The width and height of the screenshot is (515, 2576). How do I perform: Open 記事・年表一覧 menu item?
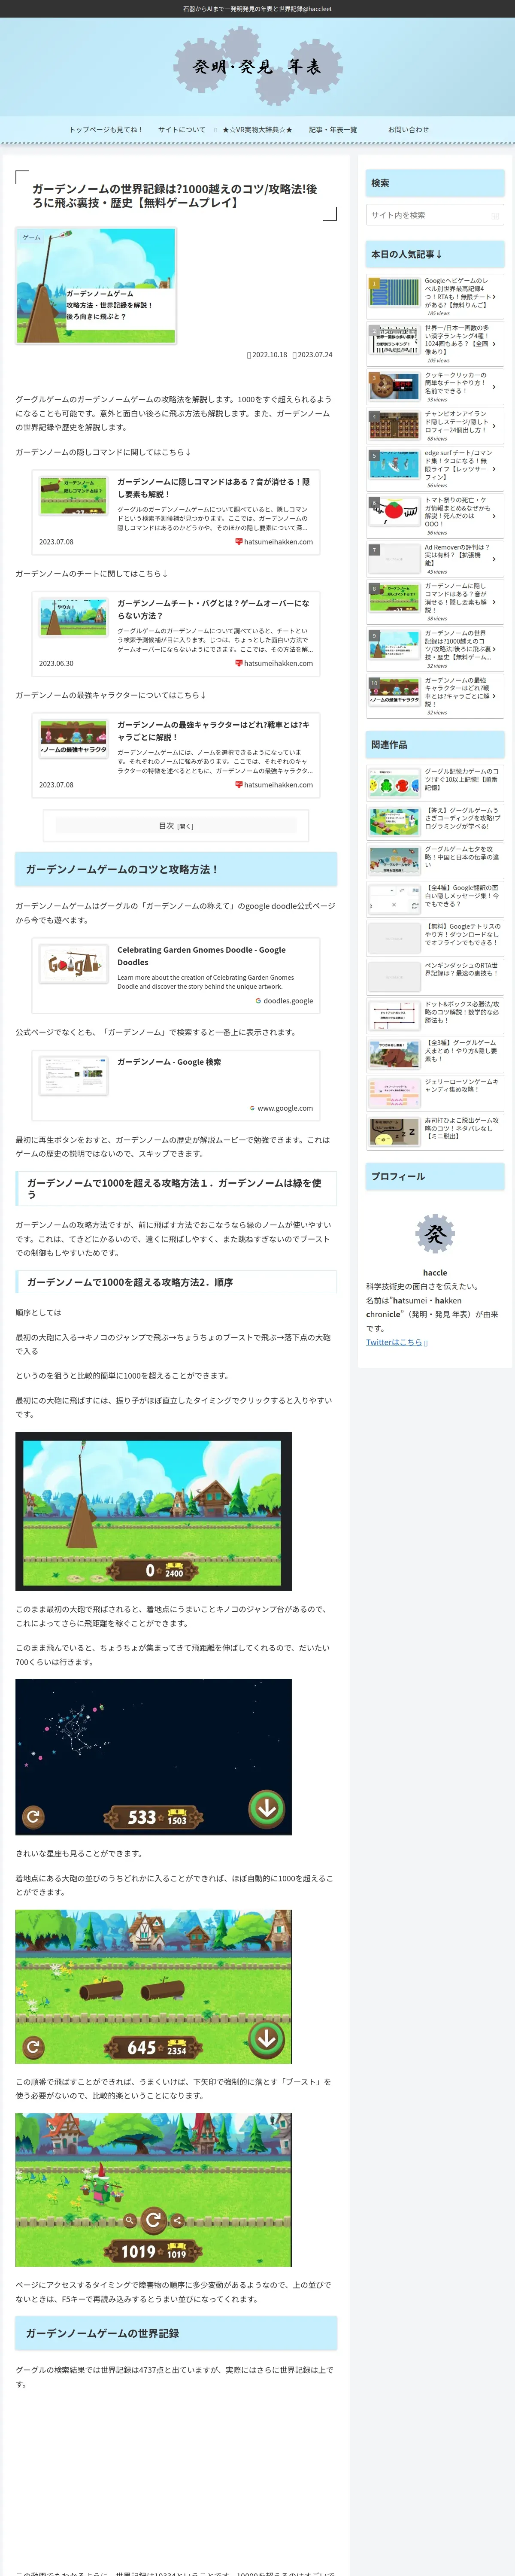333,129
